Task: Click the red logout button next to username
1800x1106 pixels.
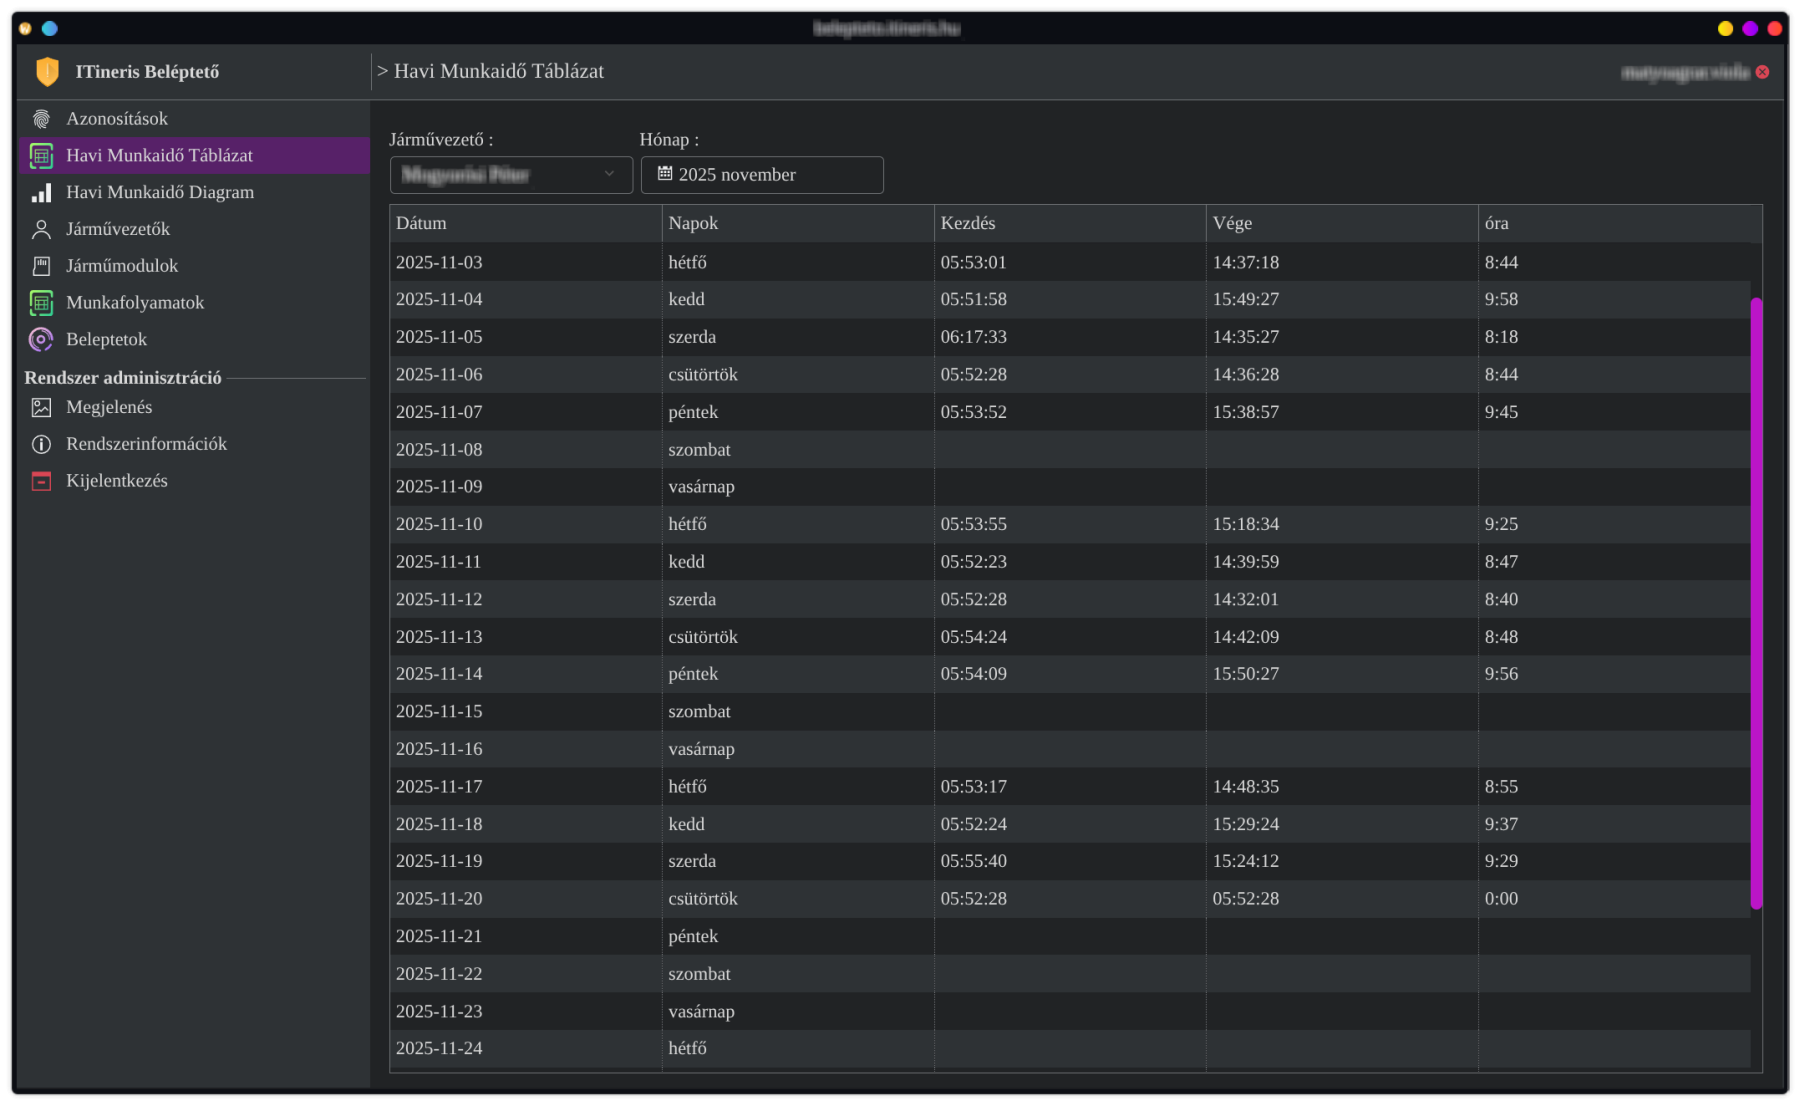Action: [1762, 72]
